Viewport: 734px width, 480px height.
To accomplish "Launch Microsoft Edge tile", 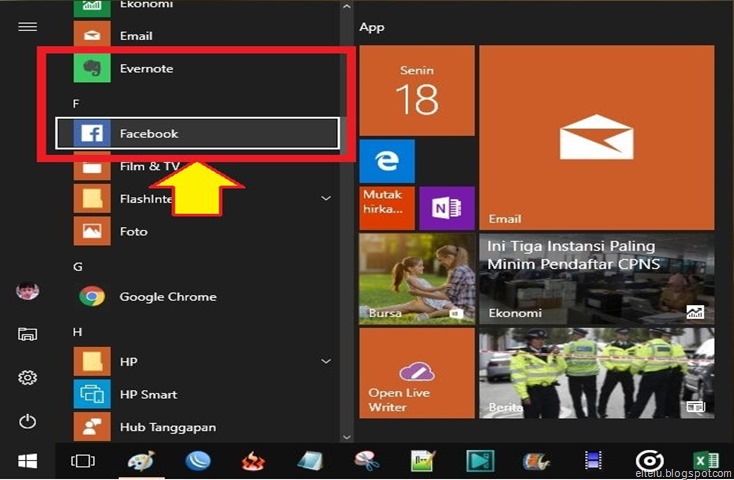I will point(387,161).
